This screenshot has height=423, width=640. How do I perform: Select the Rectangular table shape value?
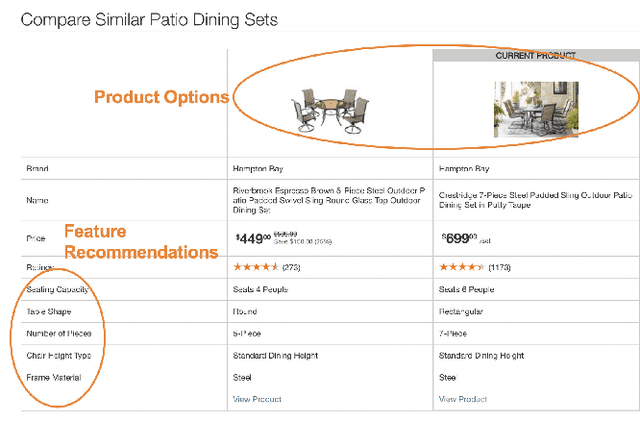(461, 311)
